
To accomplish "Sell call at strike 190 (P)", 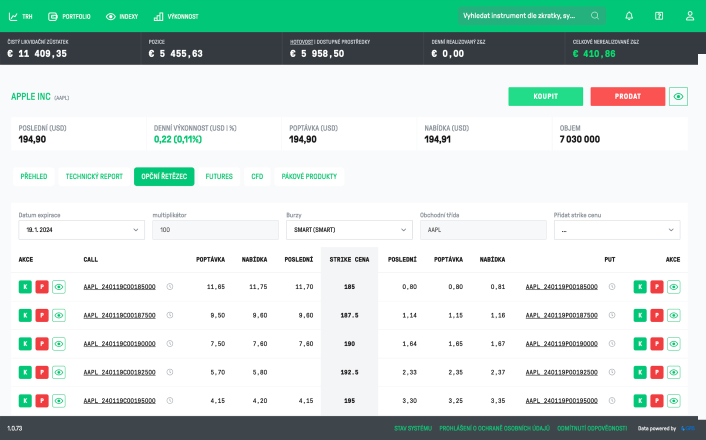I will pyautogui.click(x=42, y=344).
